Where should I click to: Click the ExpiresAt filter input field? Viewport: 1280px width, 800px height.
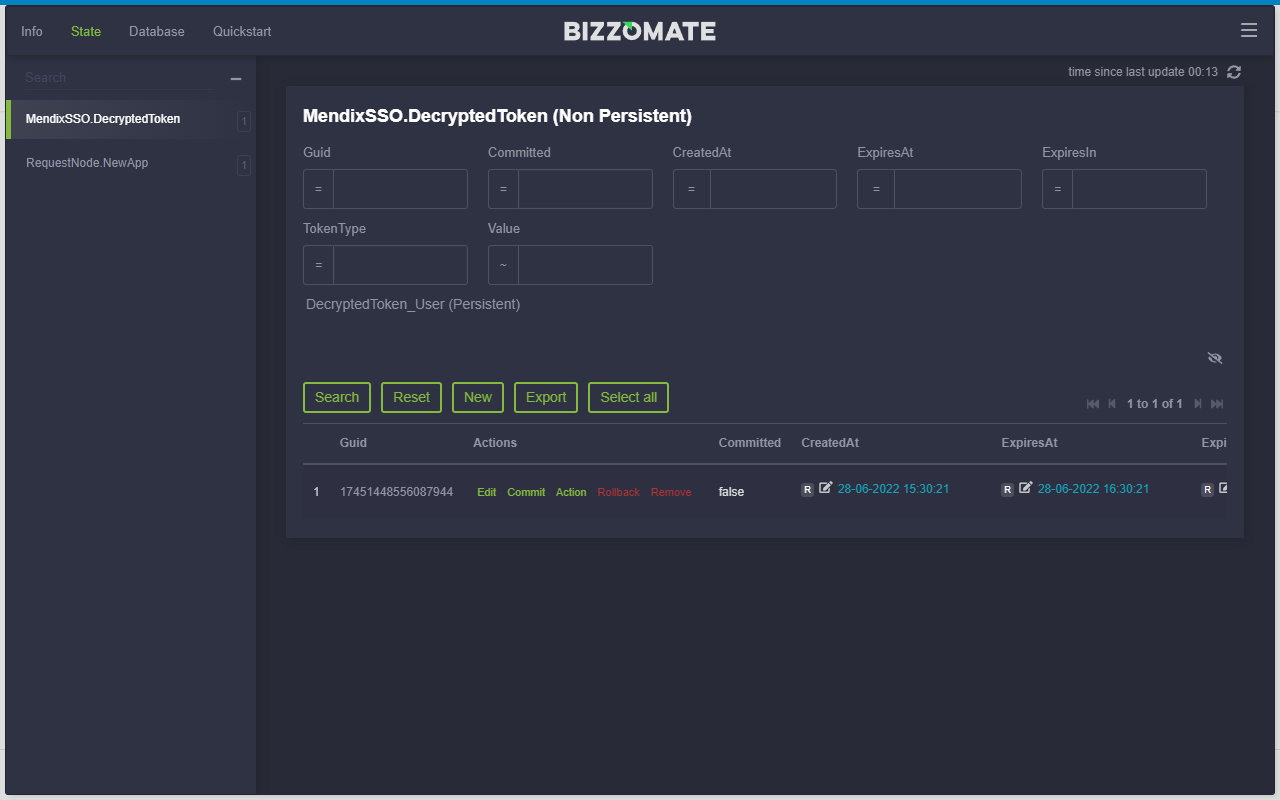click(958, 189)
